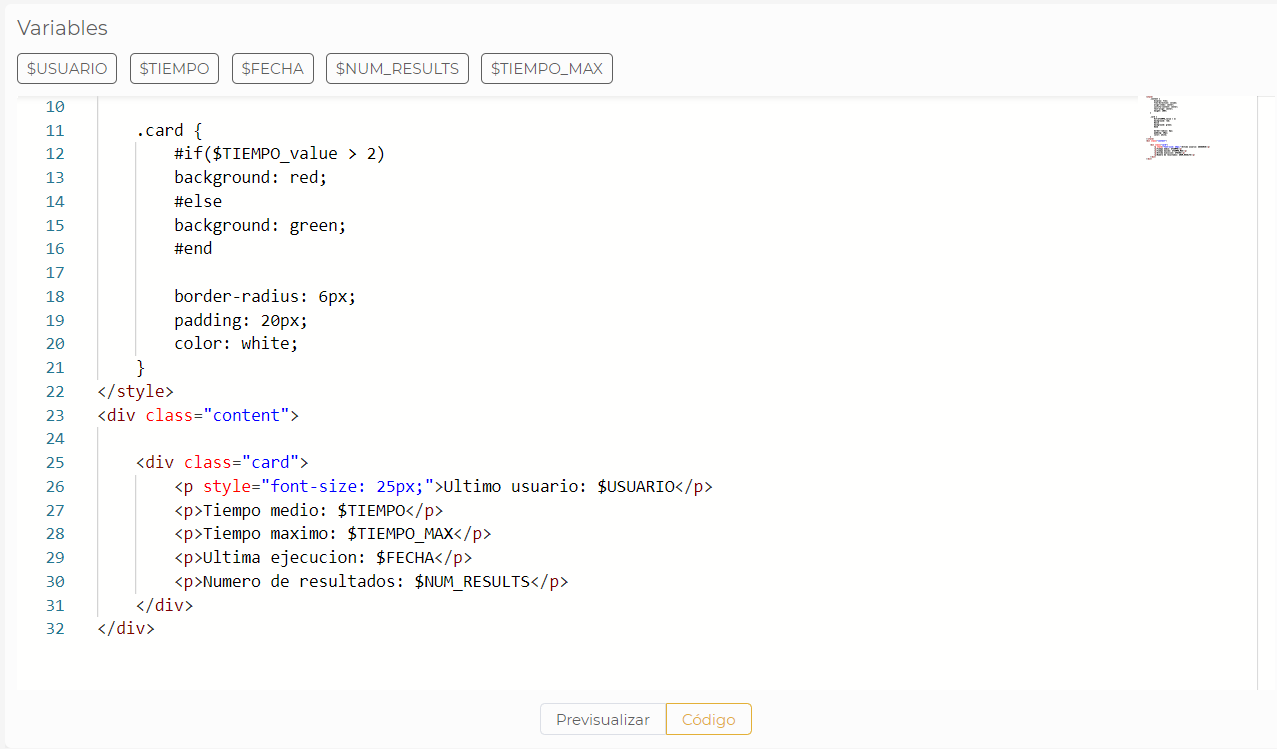Click the #else directive on line 14

(x=198, y=201)
